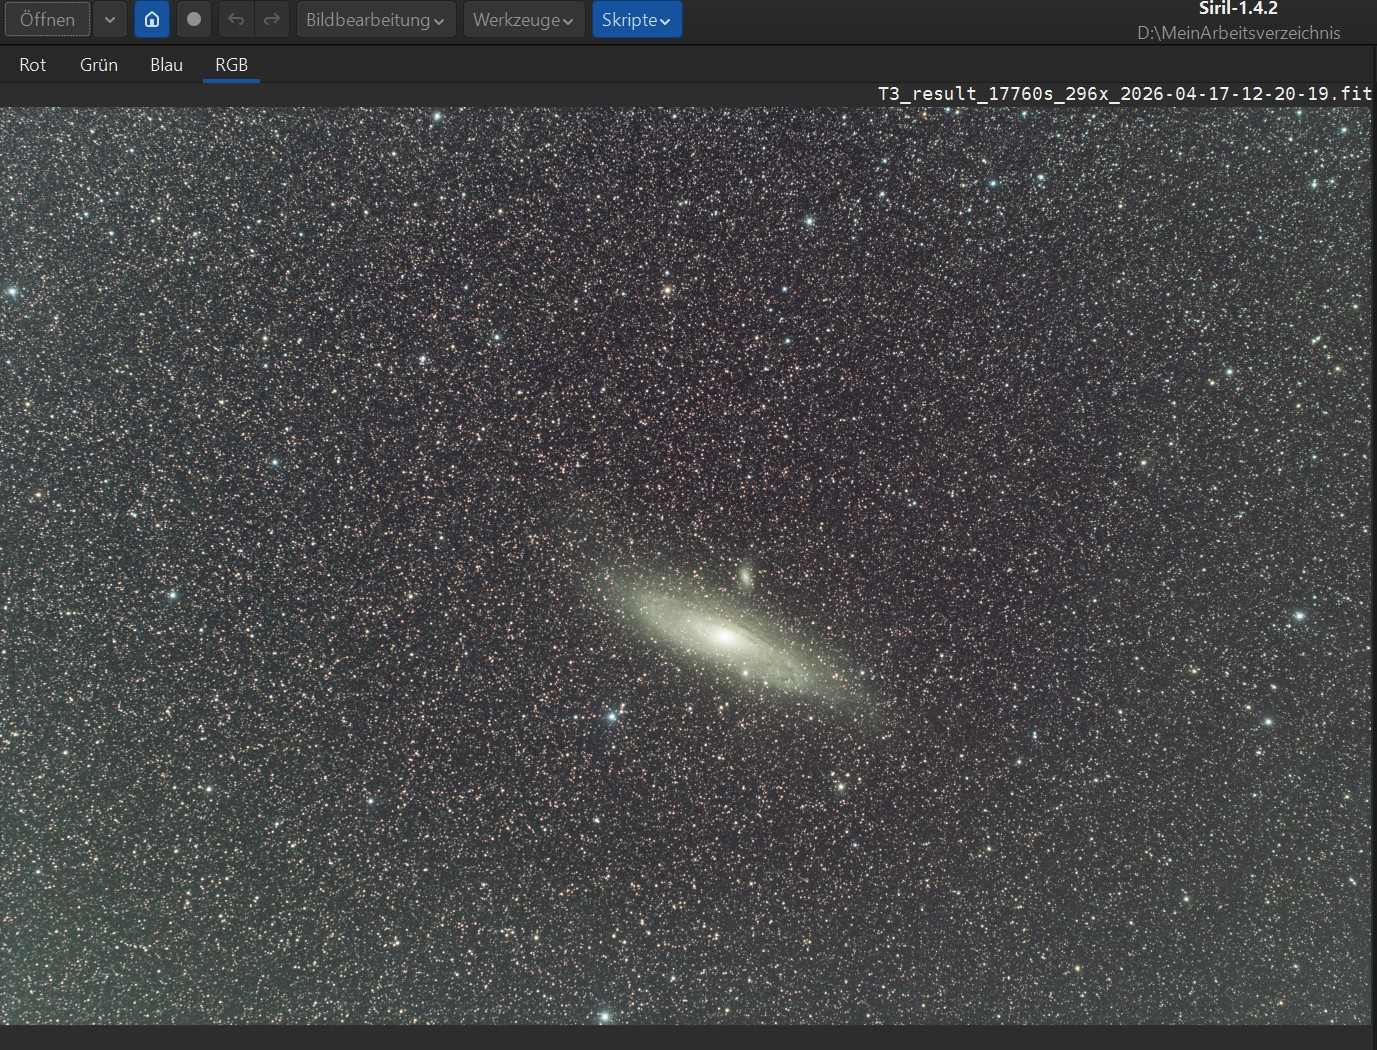
Task: Select the RGB composite tab
Action: click(x=231, y=65)
